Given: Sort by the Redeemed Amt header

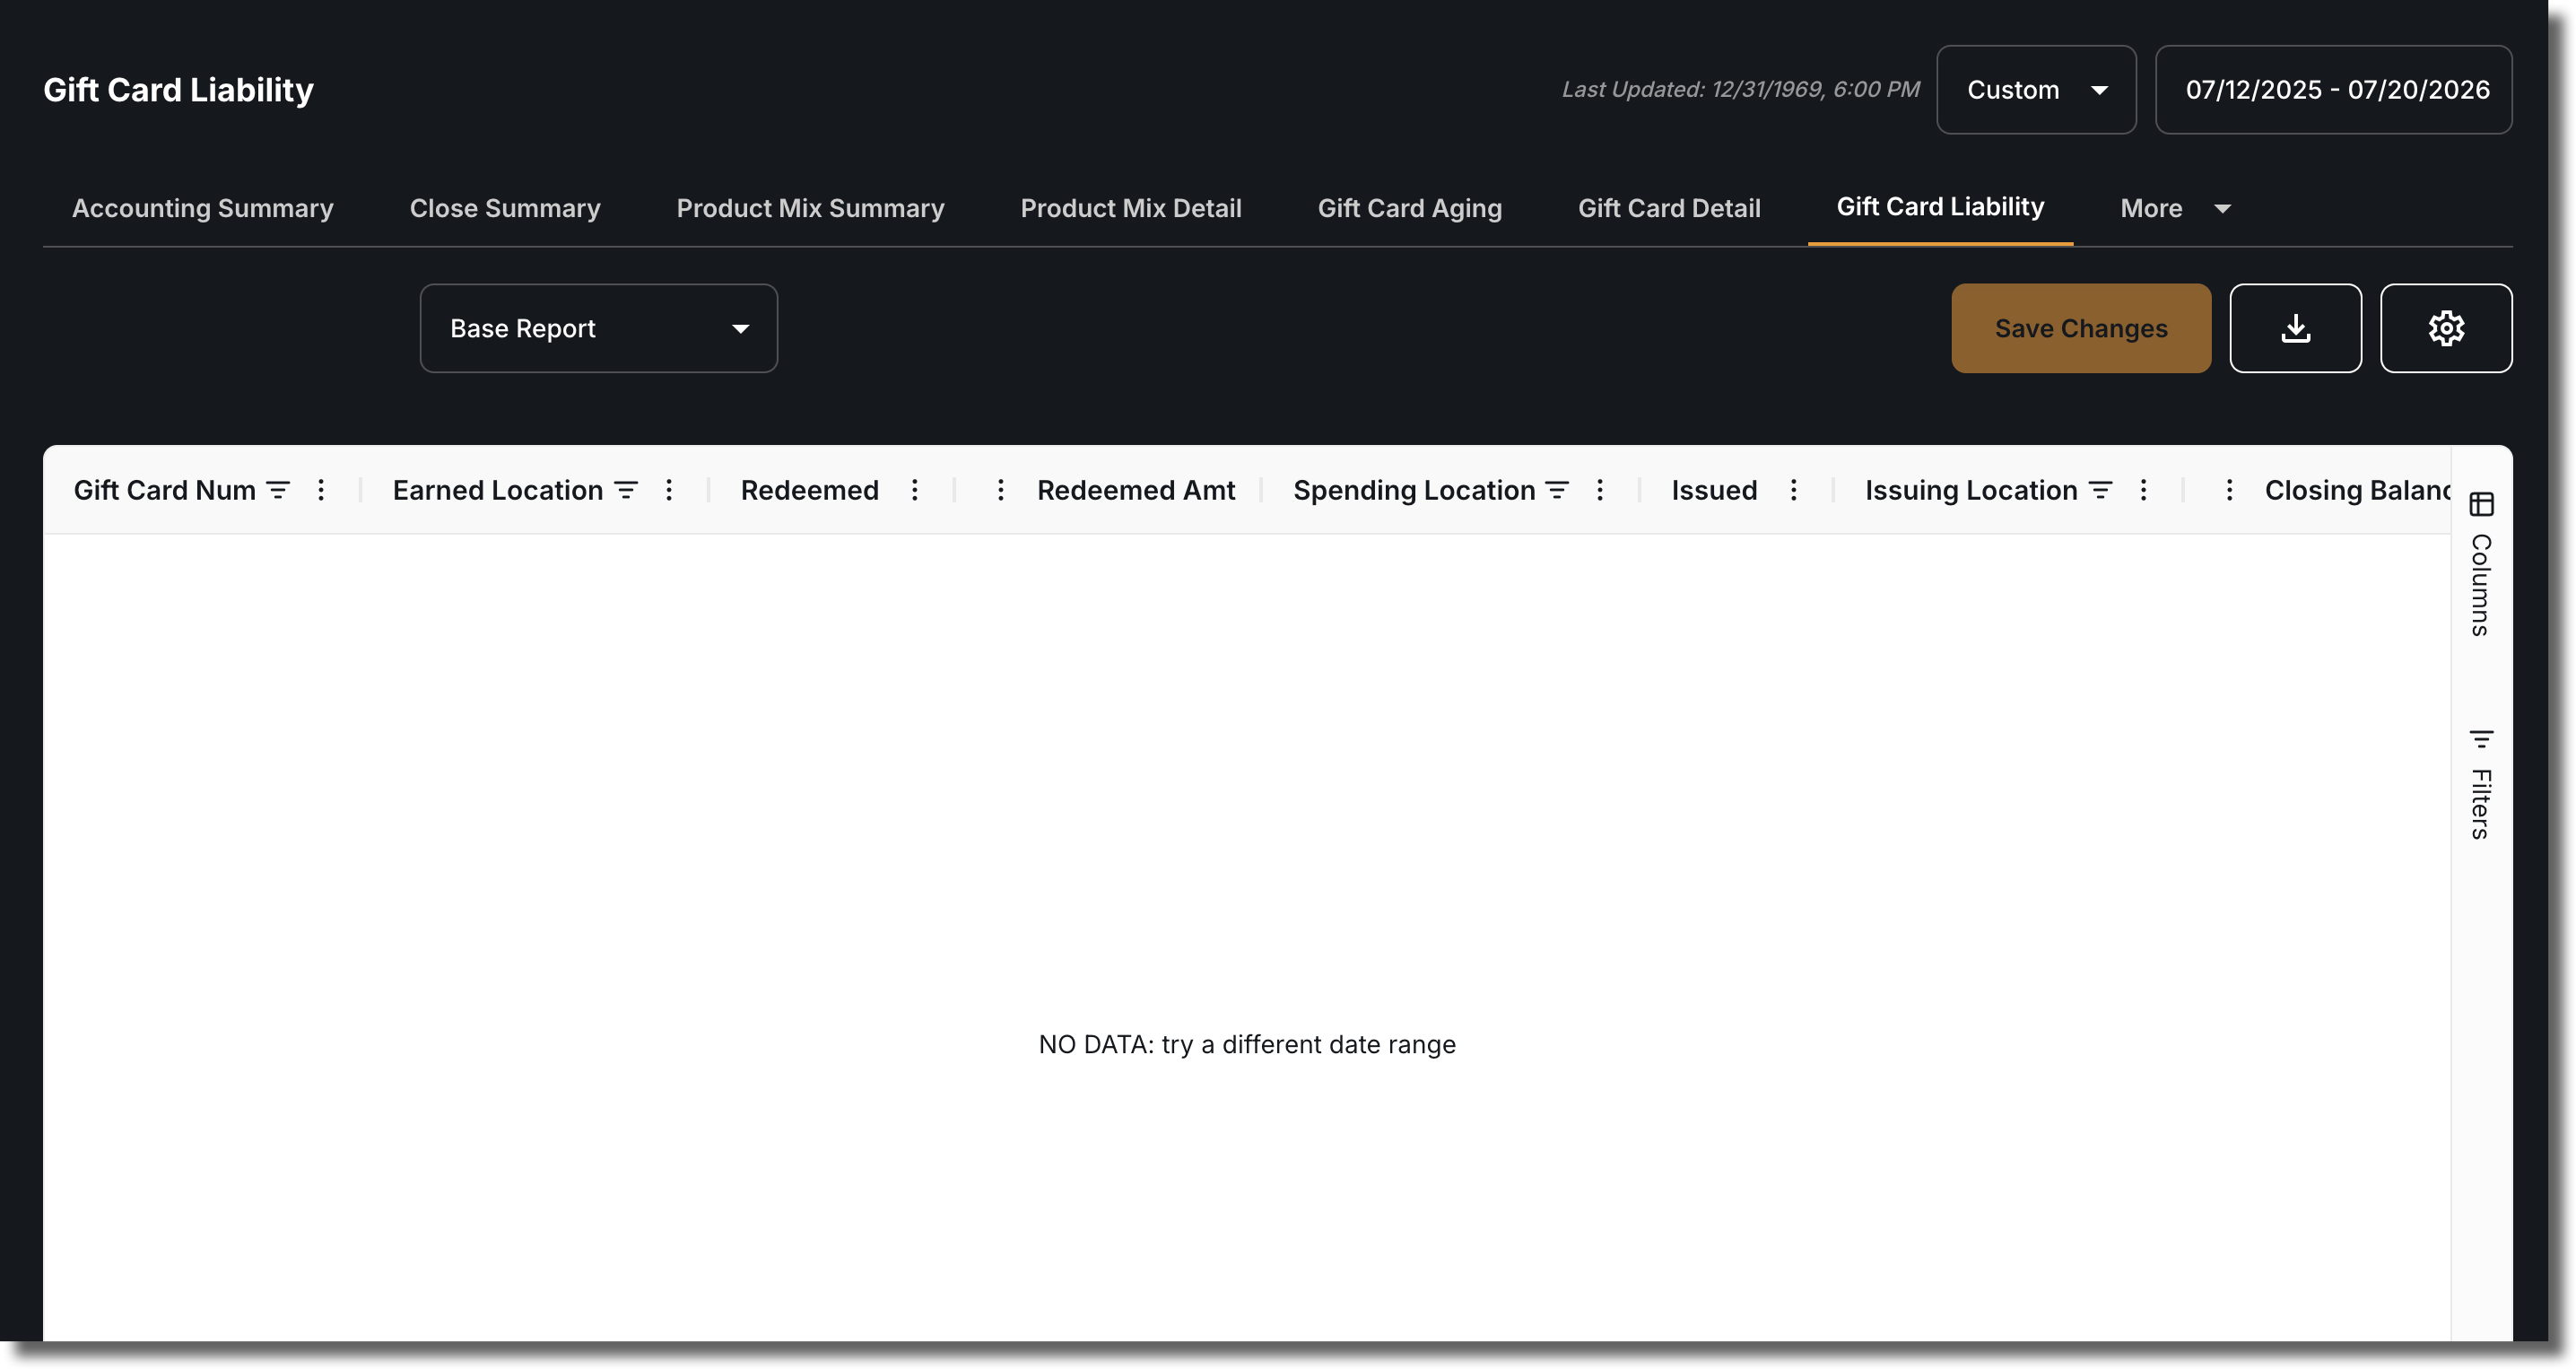Looking at the screenshot, I should pyautogui.click(x=1136, y=490).
